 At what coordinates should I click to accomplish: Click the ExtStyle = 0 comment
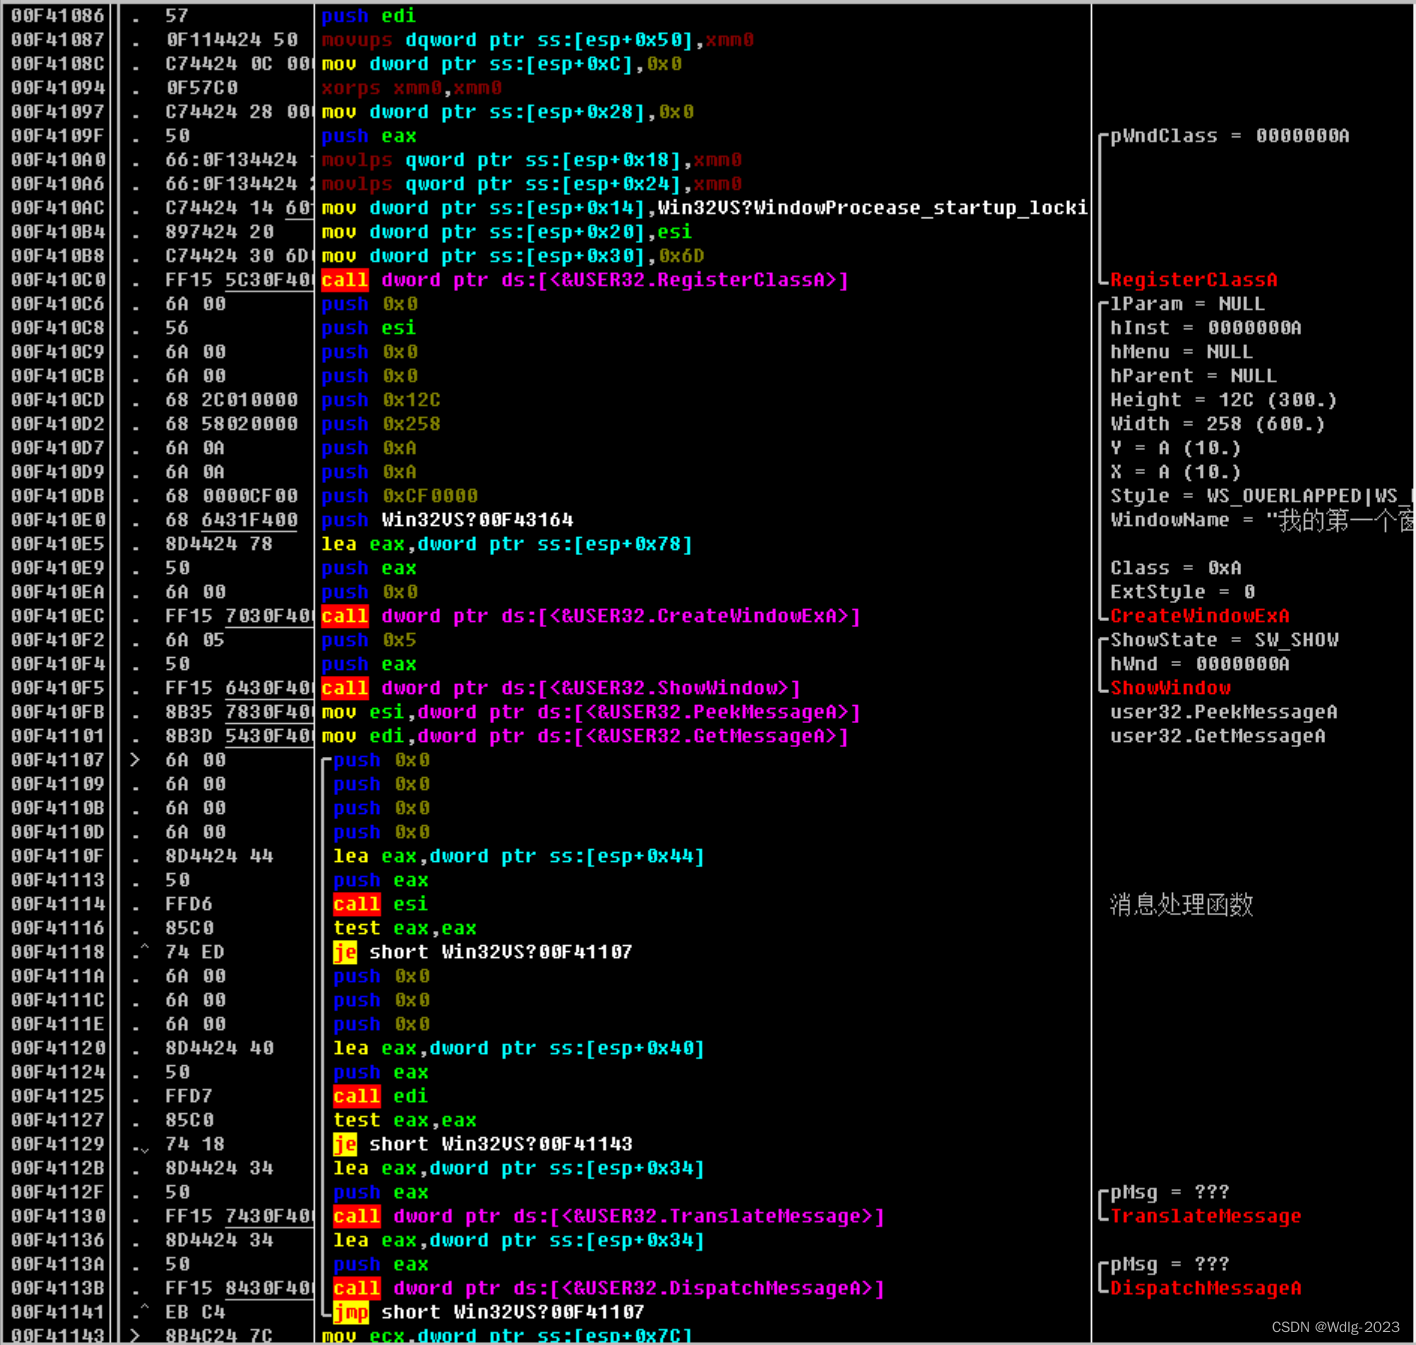[1183, 592]
